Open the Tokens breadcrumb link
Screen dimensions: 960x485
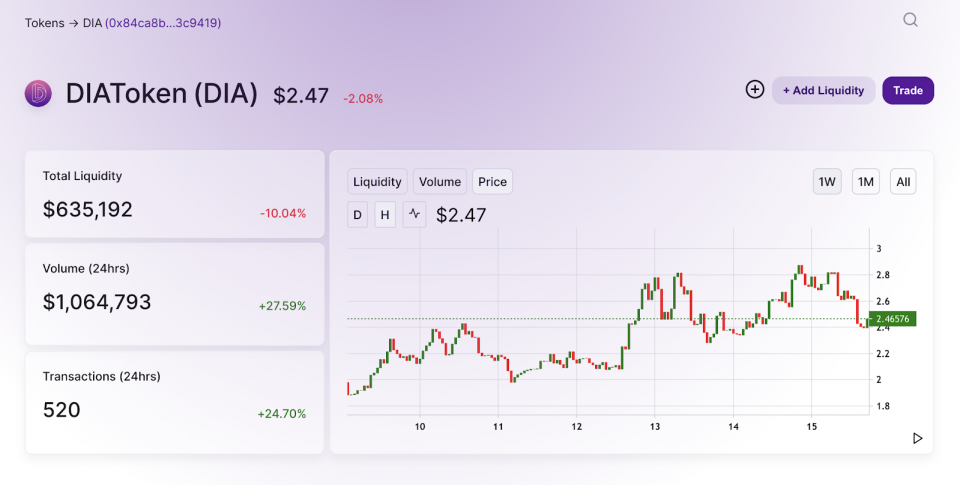tap(44, 22)
